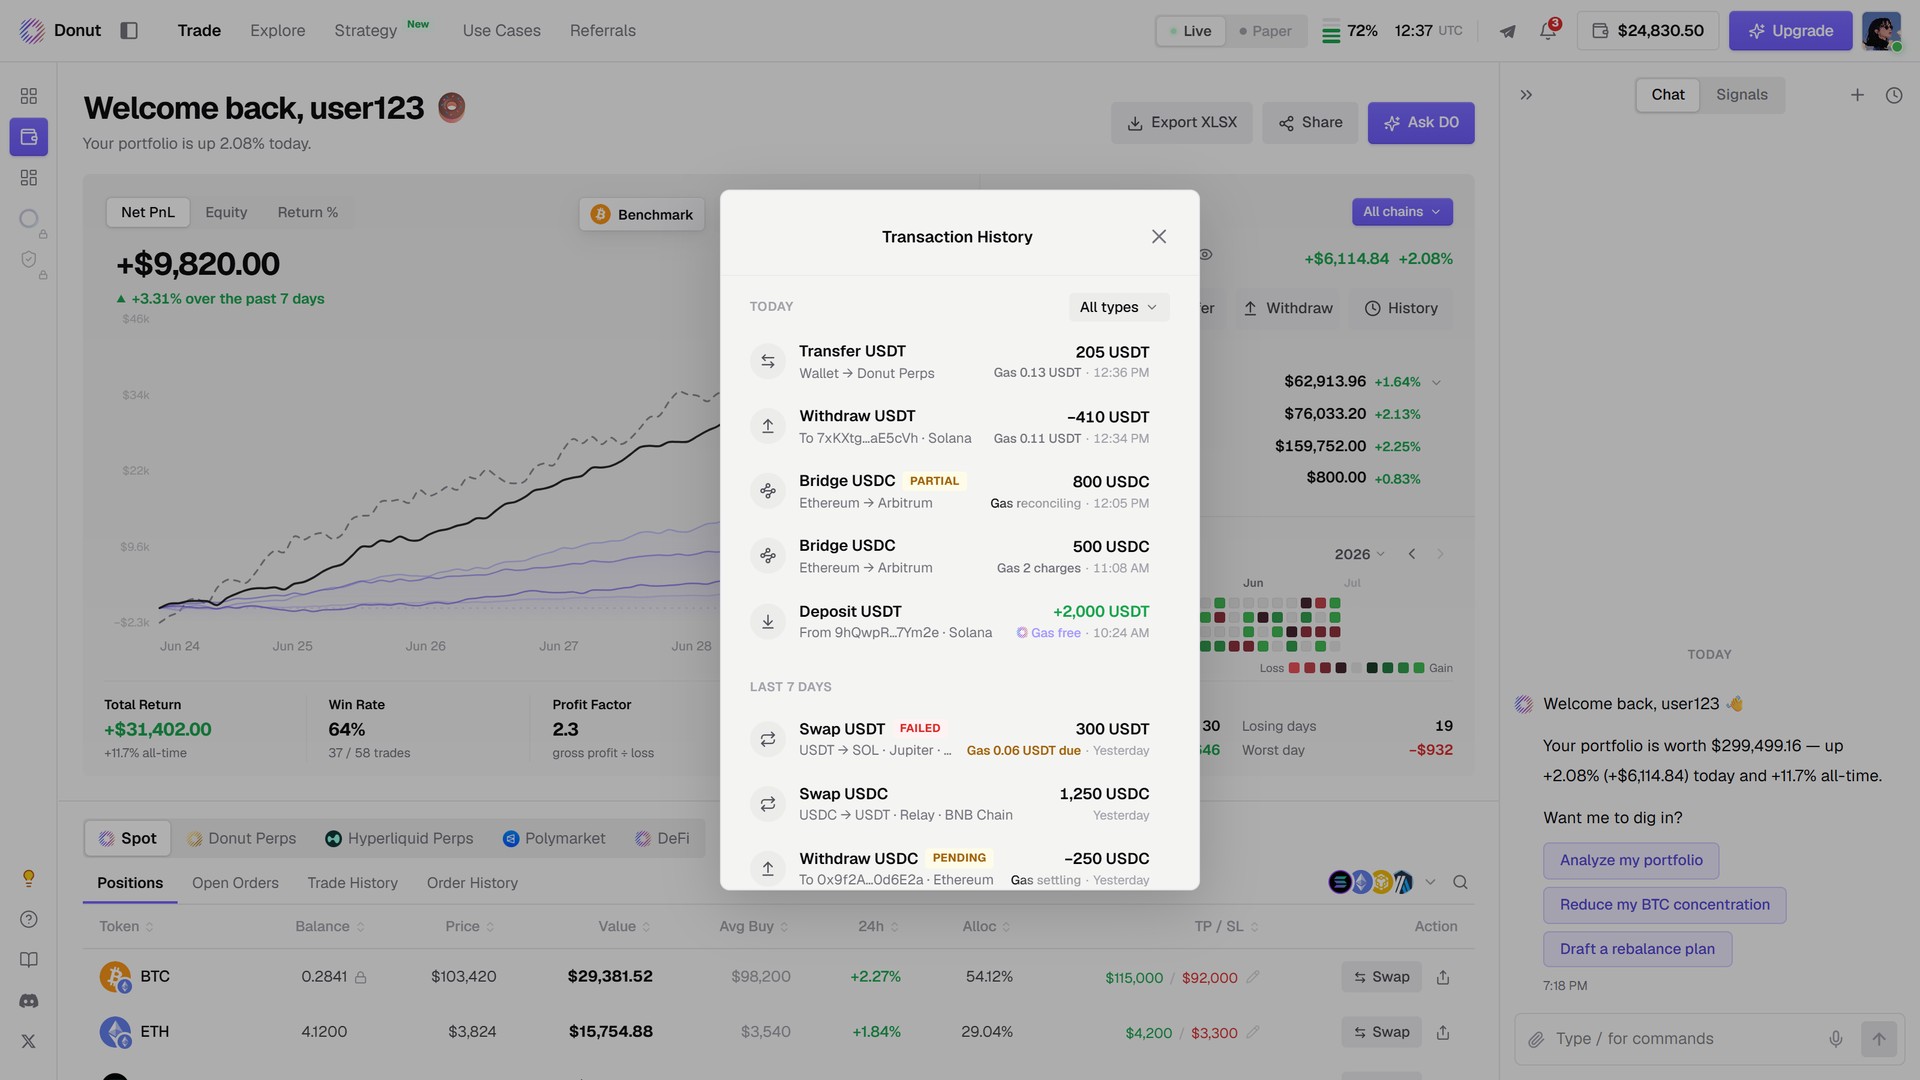Toggle balance visibility eye icon

point(1206,255)
